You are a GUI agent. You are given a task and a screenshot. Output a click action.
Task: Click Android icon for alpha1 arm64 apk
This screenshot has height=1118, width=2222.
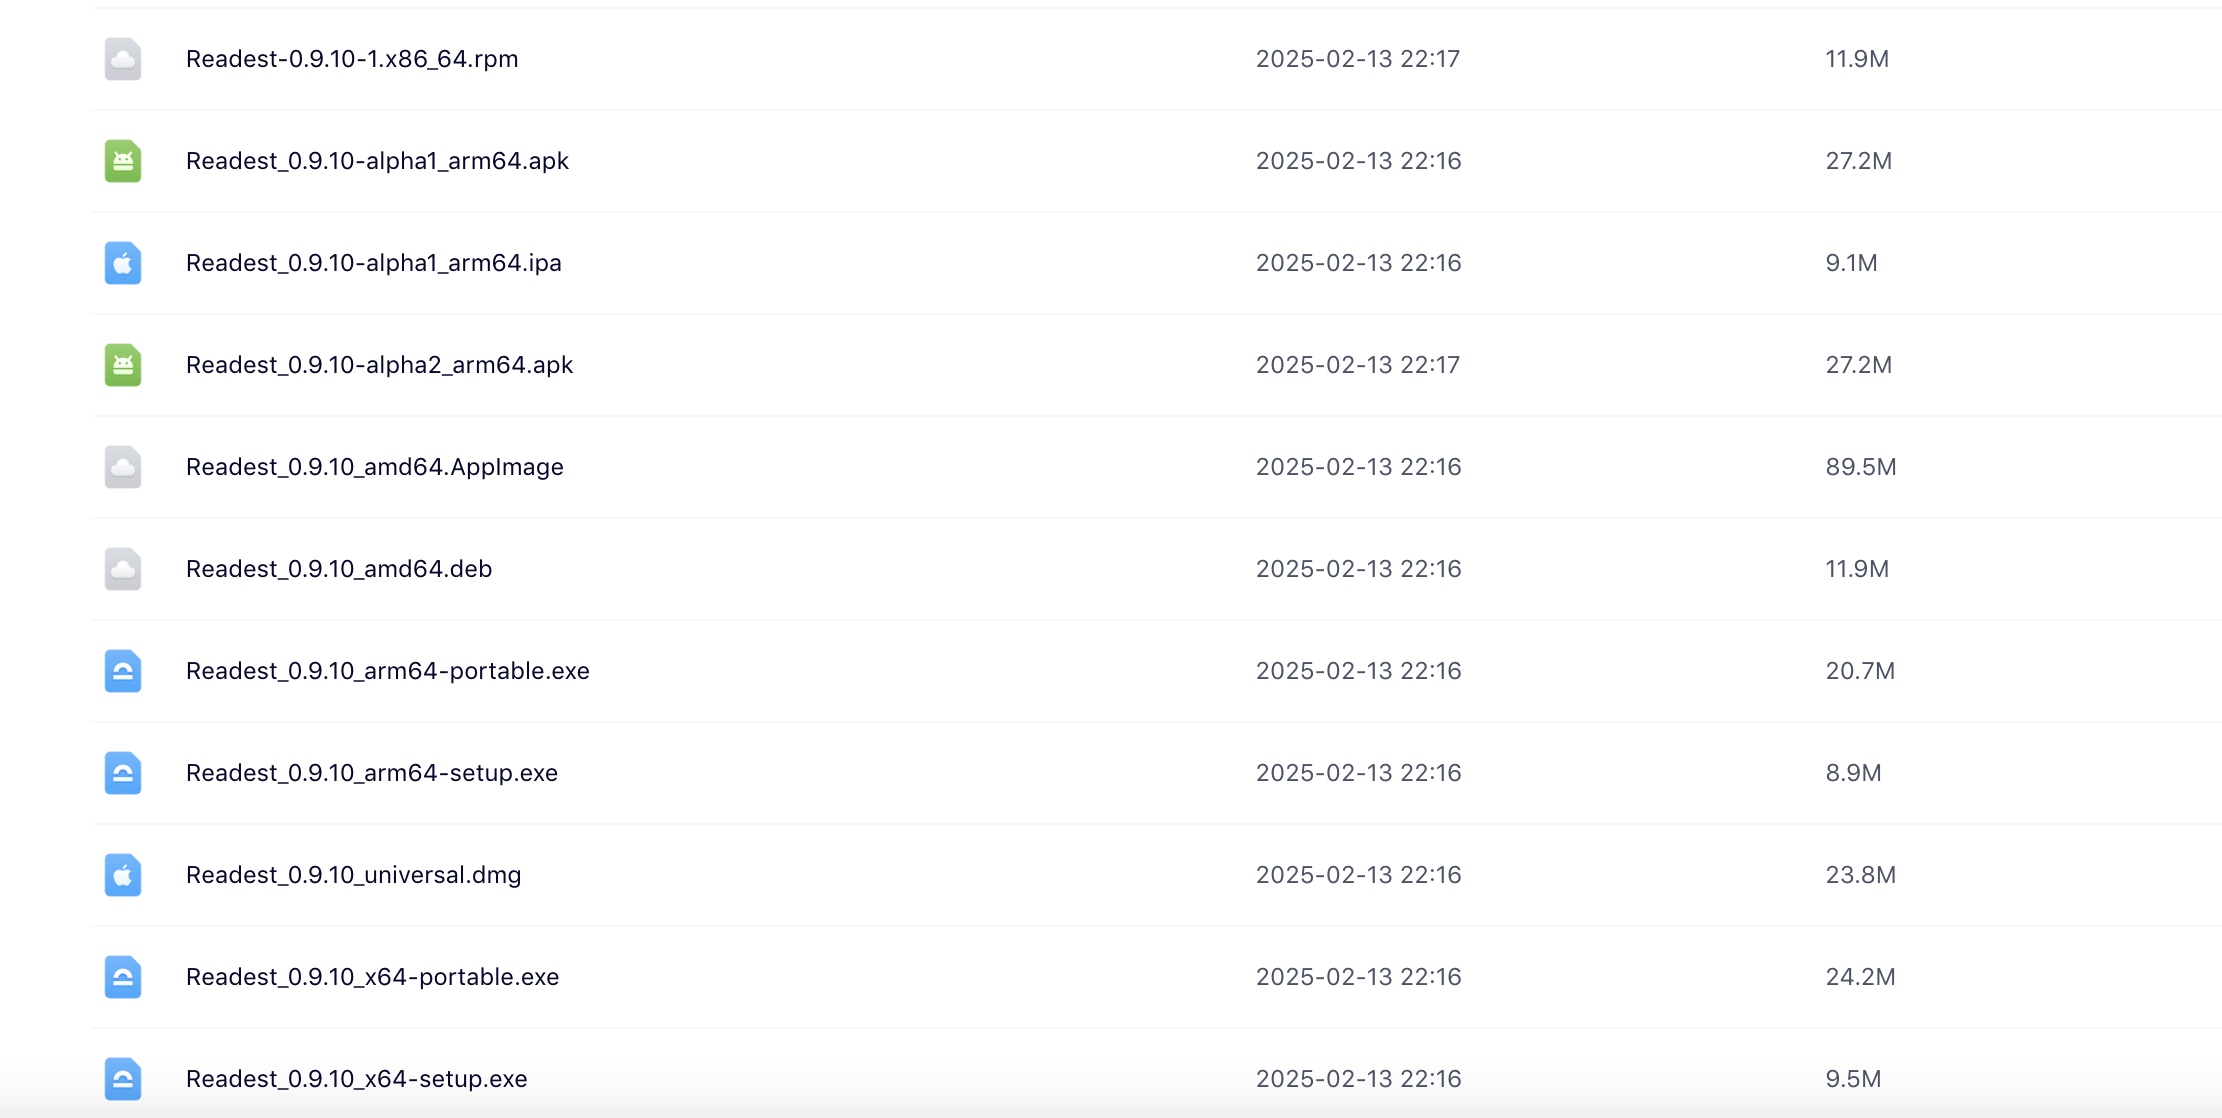[x=123, y=161]
